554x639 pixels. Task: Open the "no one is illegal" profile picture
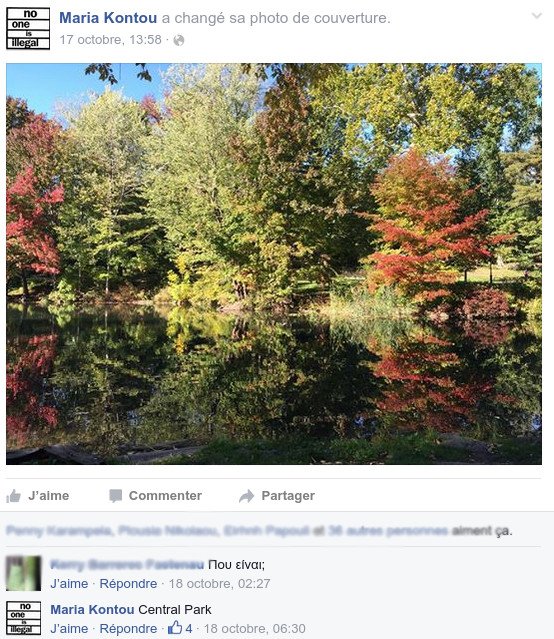coord(28,29)
